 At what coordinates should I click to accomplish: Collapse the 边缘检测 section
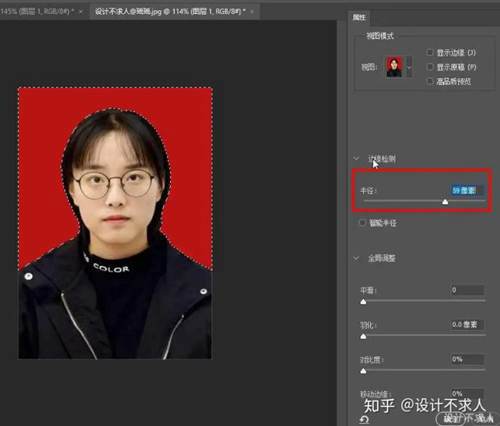pos(356,159)
